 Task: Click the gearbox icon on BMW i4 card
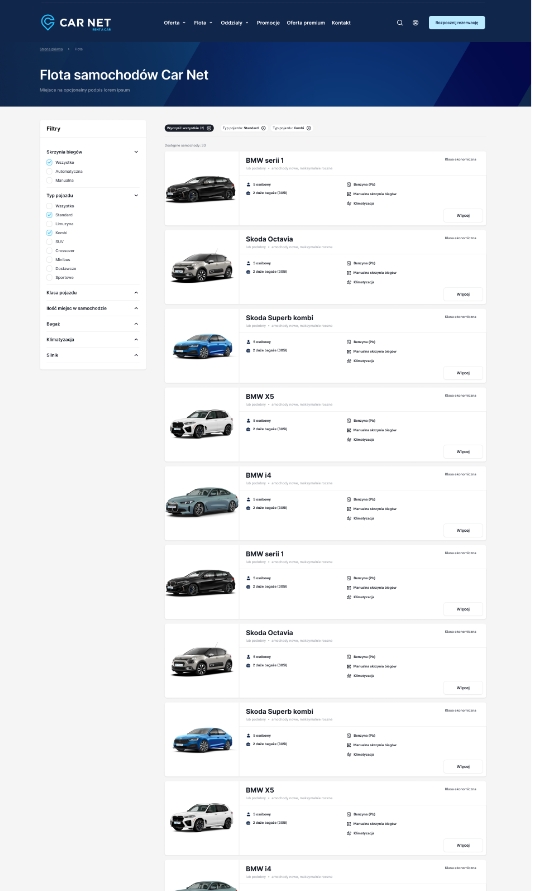tap(349, 509)
